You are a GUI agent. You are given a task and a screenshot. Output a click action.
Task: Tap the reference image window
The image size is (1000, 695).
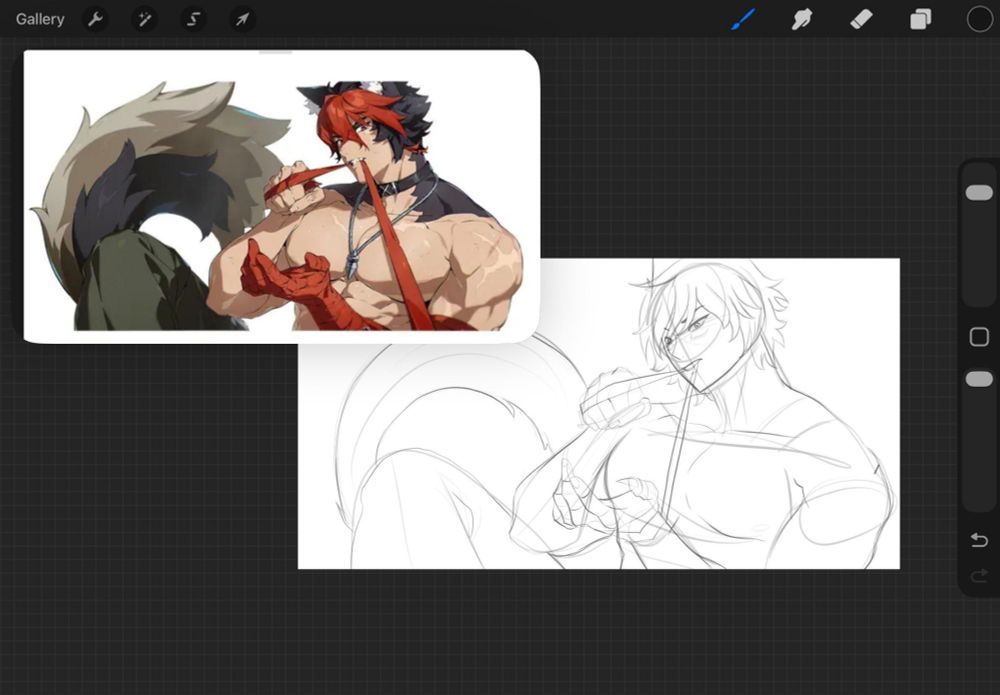[x=281, y=196]
